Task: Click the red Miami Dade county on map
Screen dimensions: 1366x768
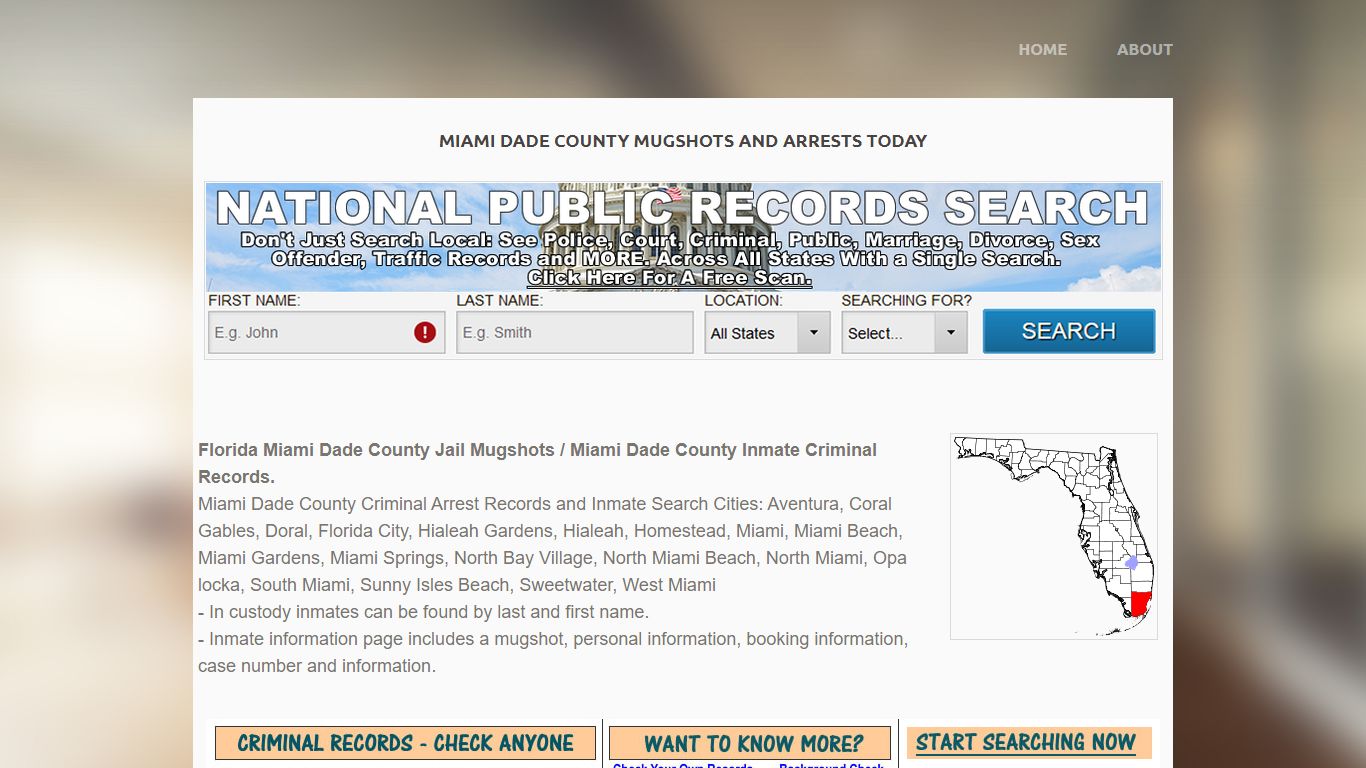Action: pyautogui.click(x=1139, y=605)
